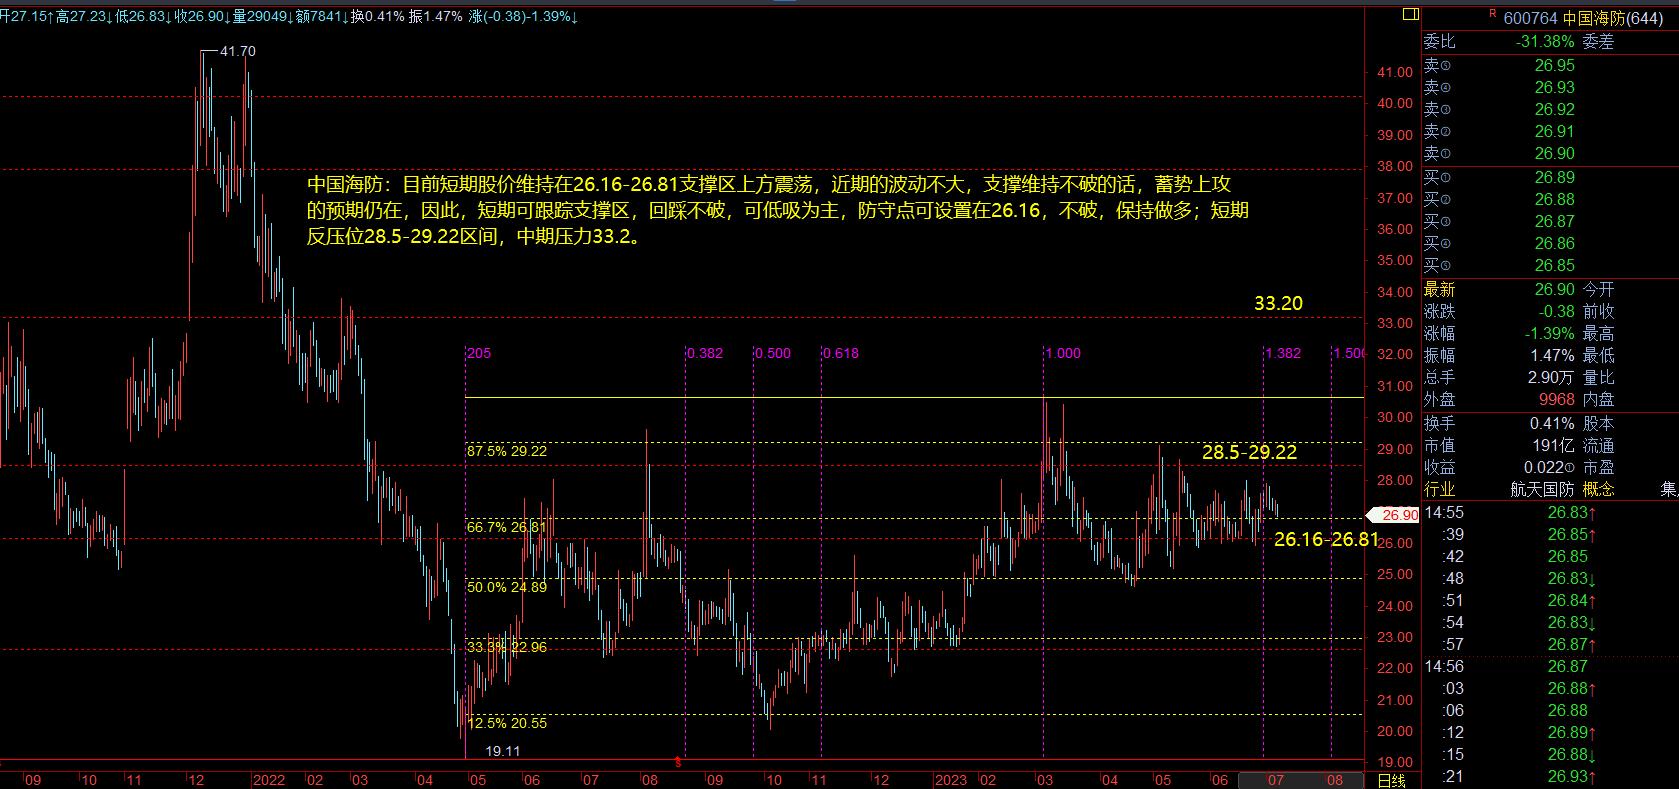Image resolution: width=1679 pixels, height=789 pixels.
Task: Click the 总手 2.90万 value
Action: (1552, 377)
